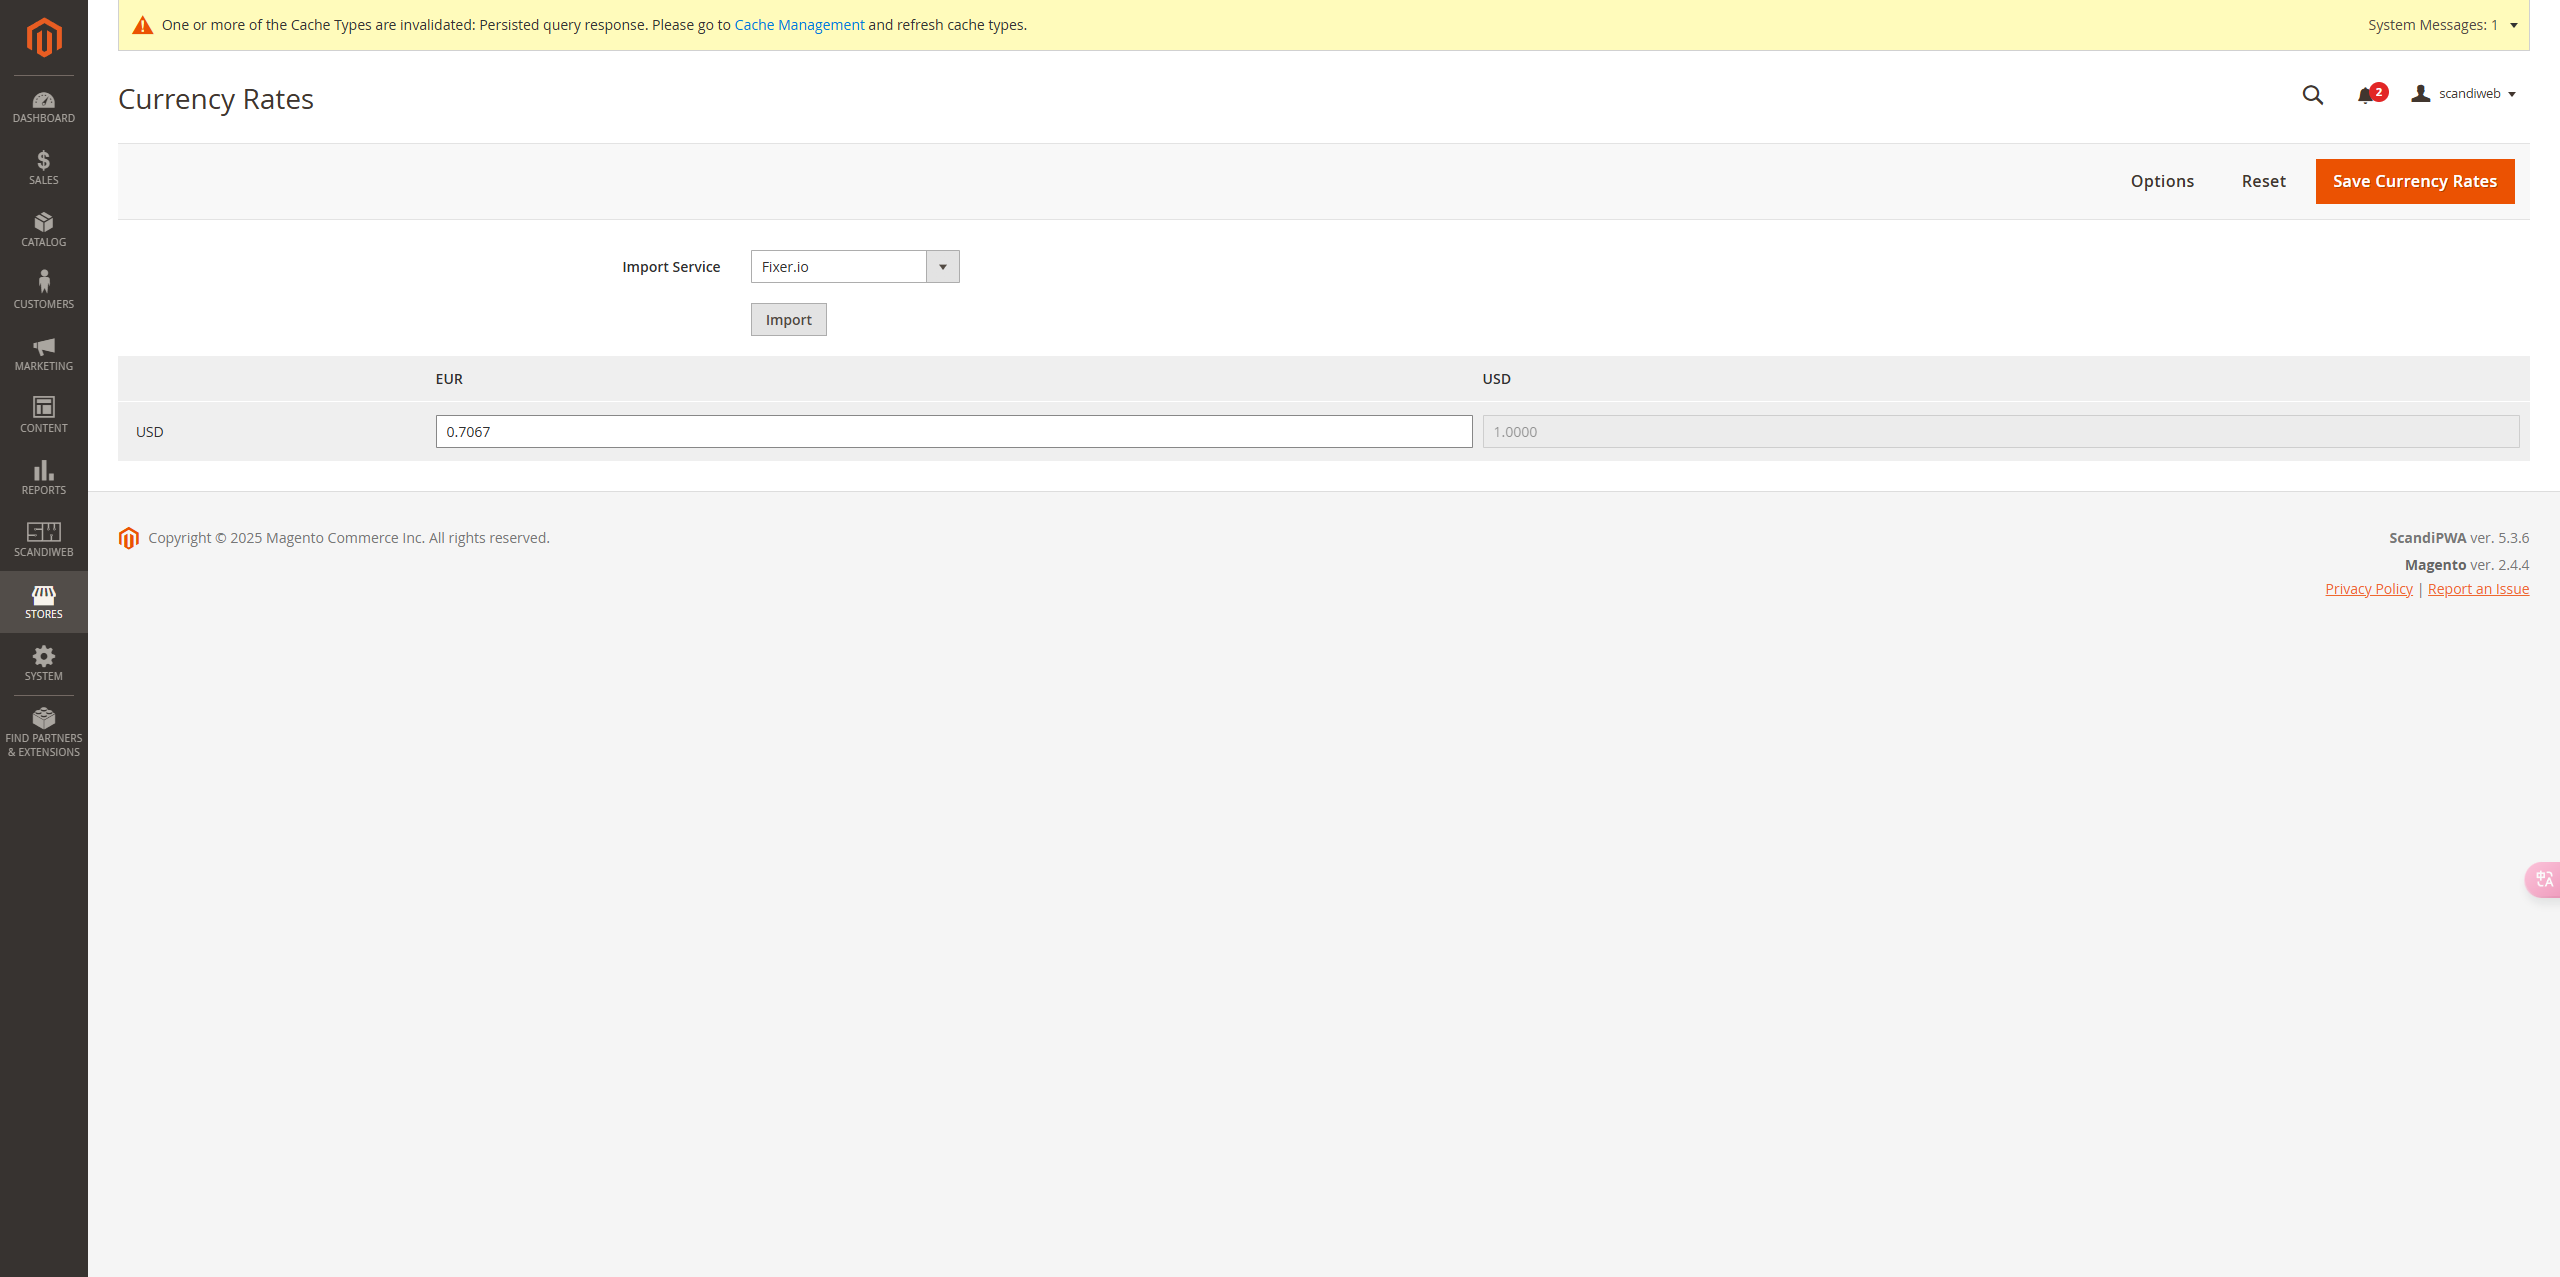Viewport: 2560px width, 1277px height.
Task: Open the scandiweb account dropdown
Action: point(2465,94)
